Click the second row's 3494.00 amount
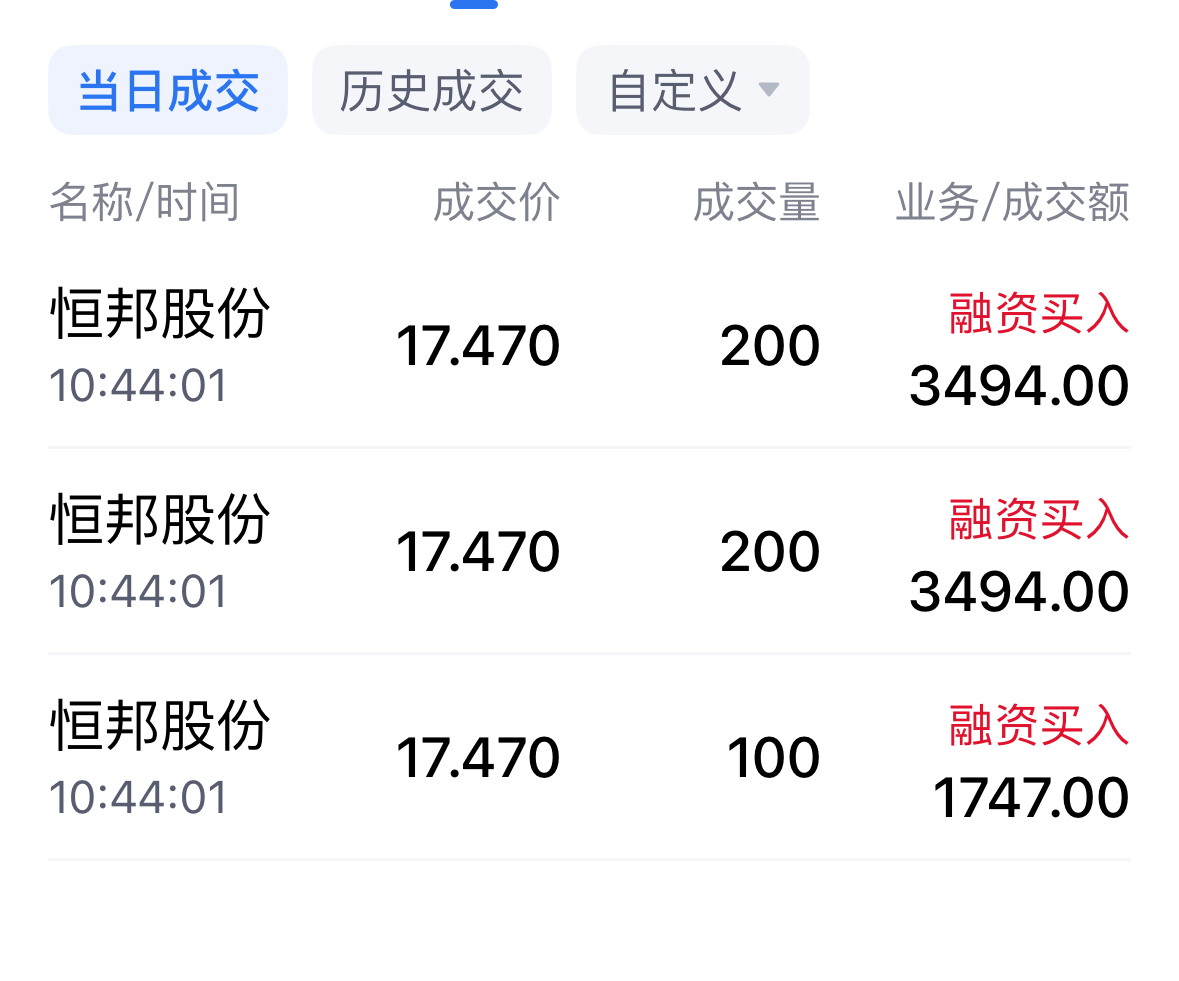1179x981 pixels. [1019, 592]
